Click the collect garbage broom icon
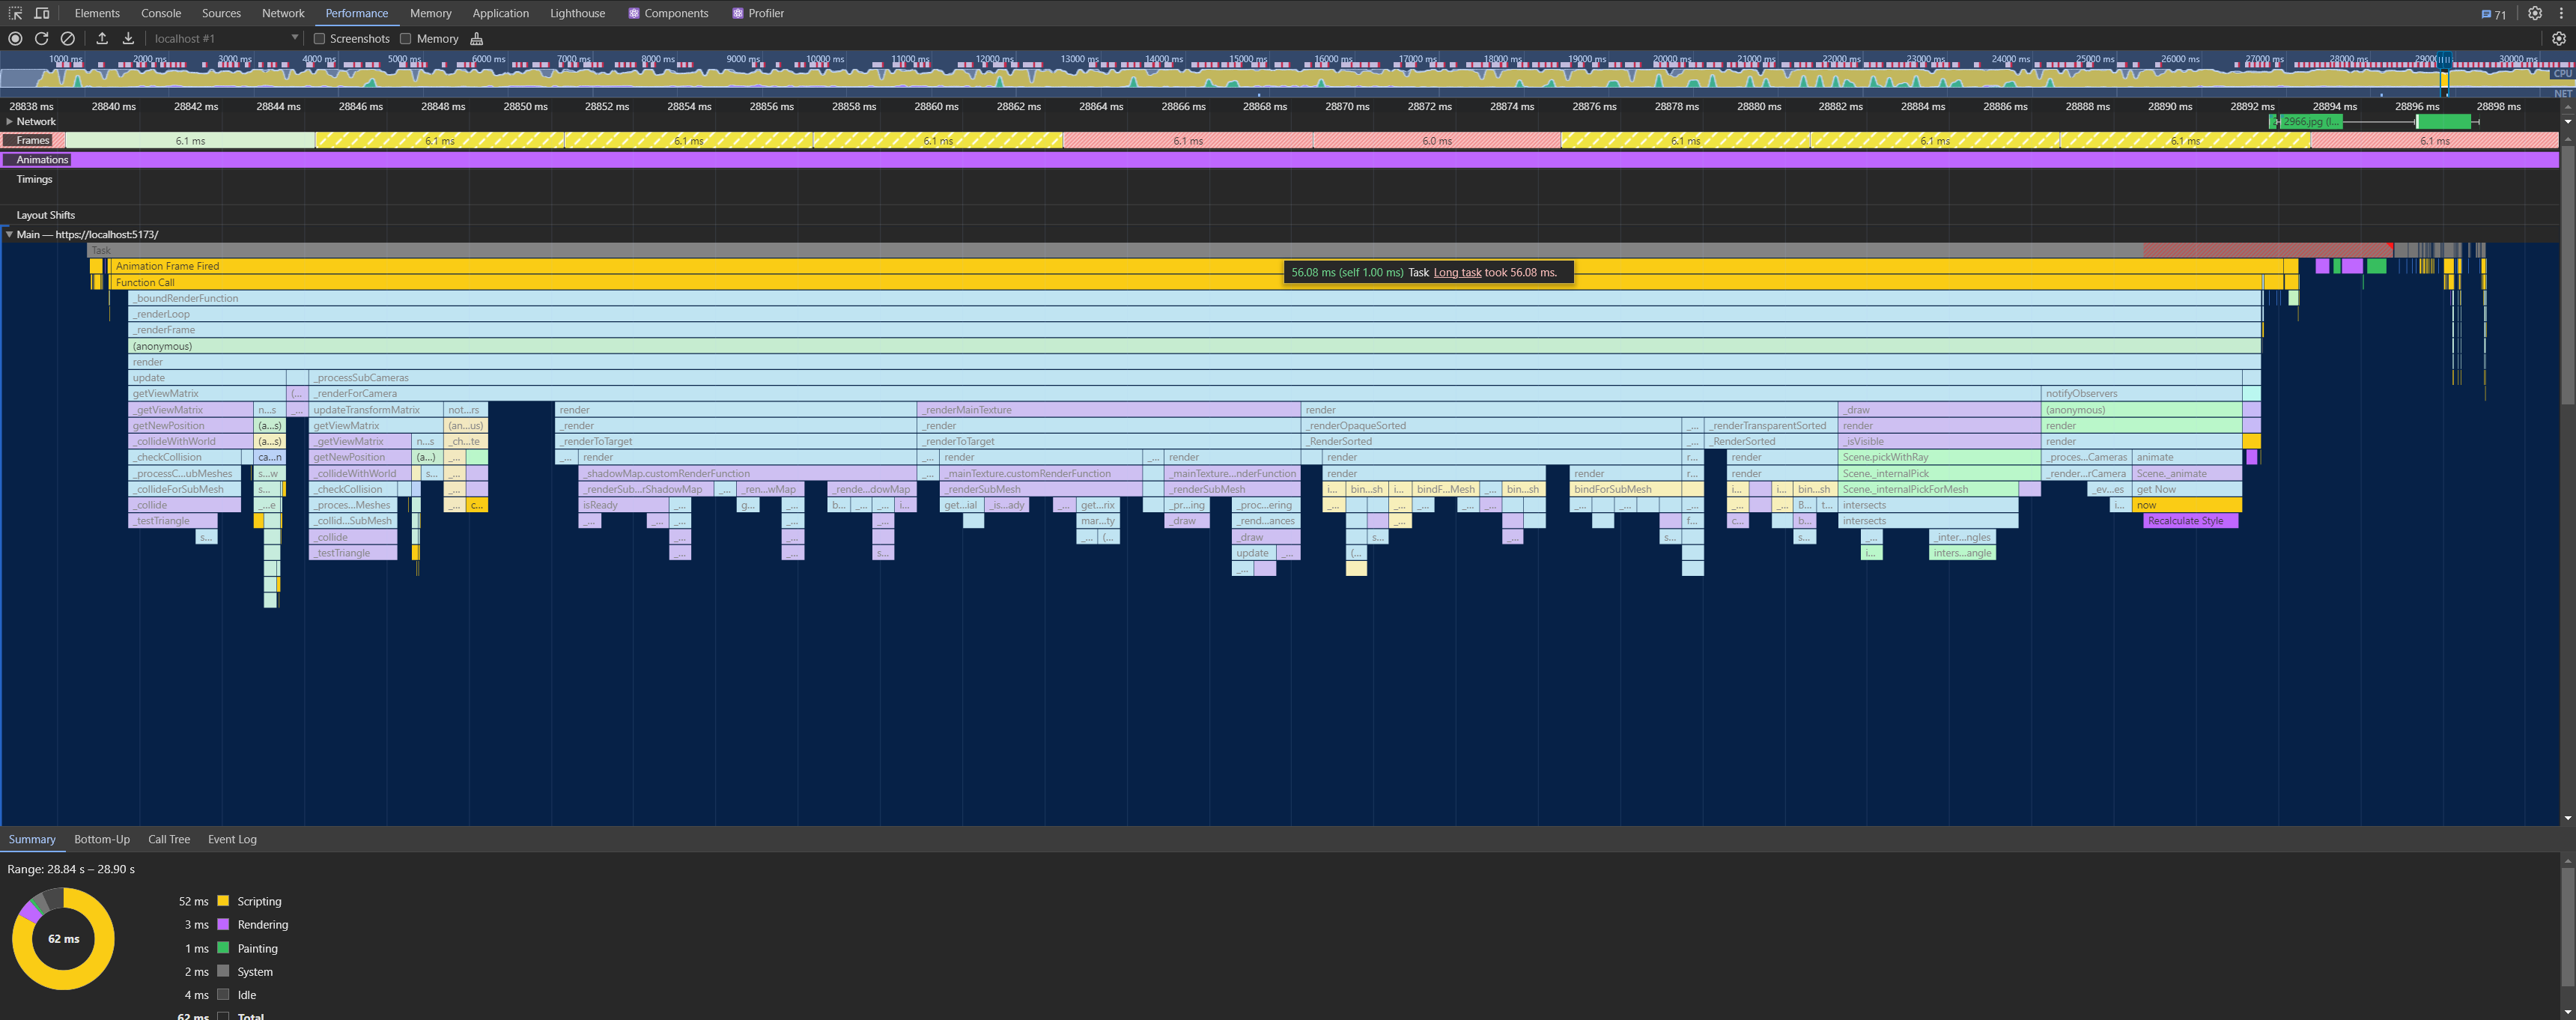This screenshot has height=1020, width=2576. point(477,38)
